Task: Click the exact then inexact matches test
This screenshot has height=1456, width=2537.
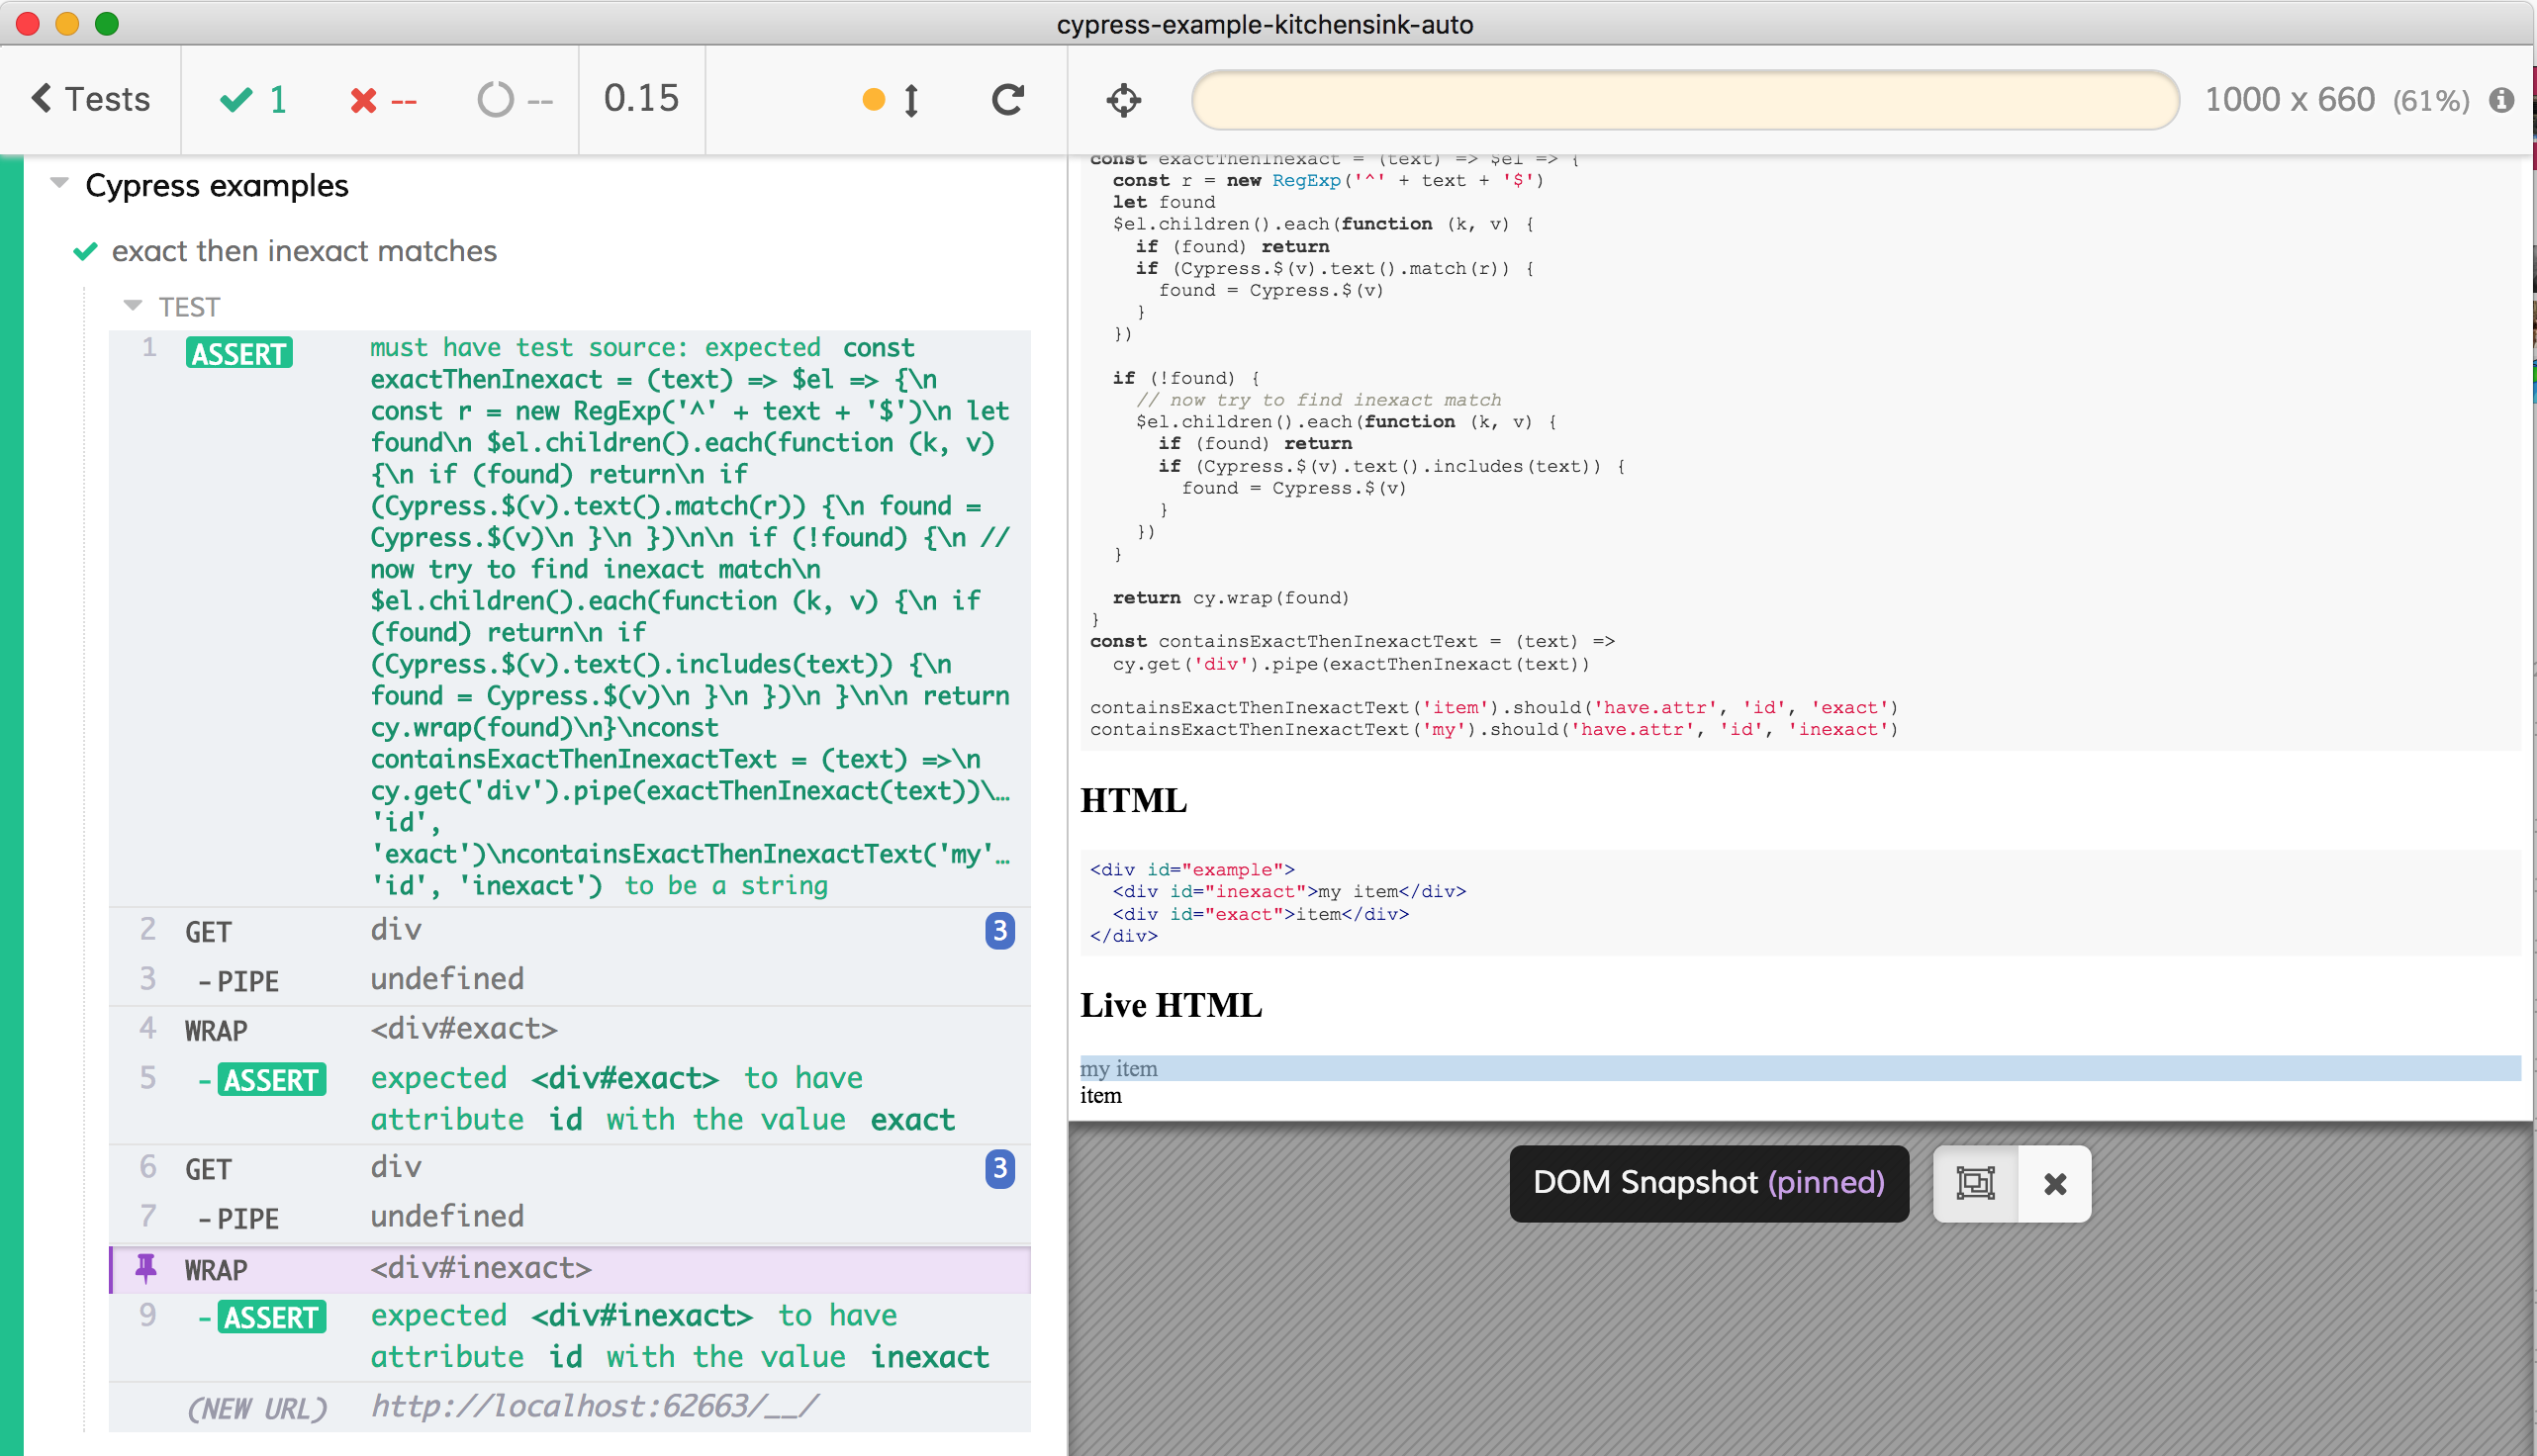Action: pyautogui.click(x=304, y=251)
